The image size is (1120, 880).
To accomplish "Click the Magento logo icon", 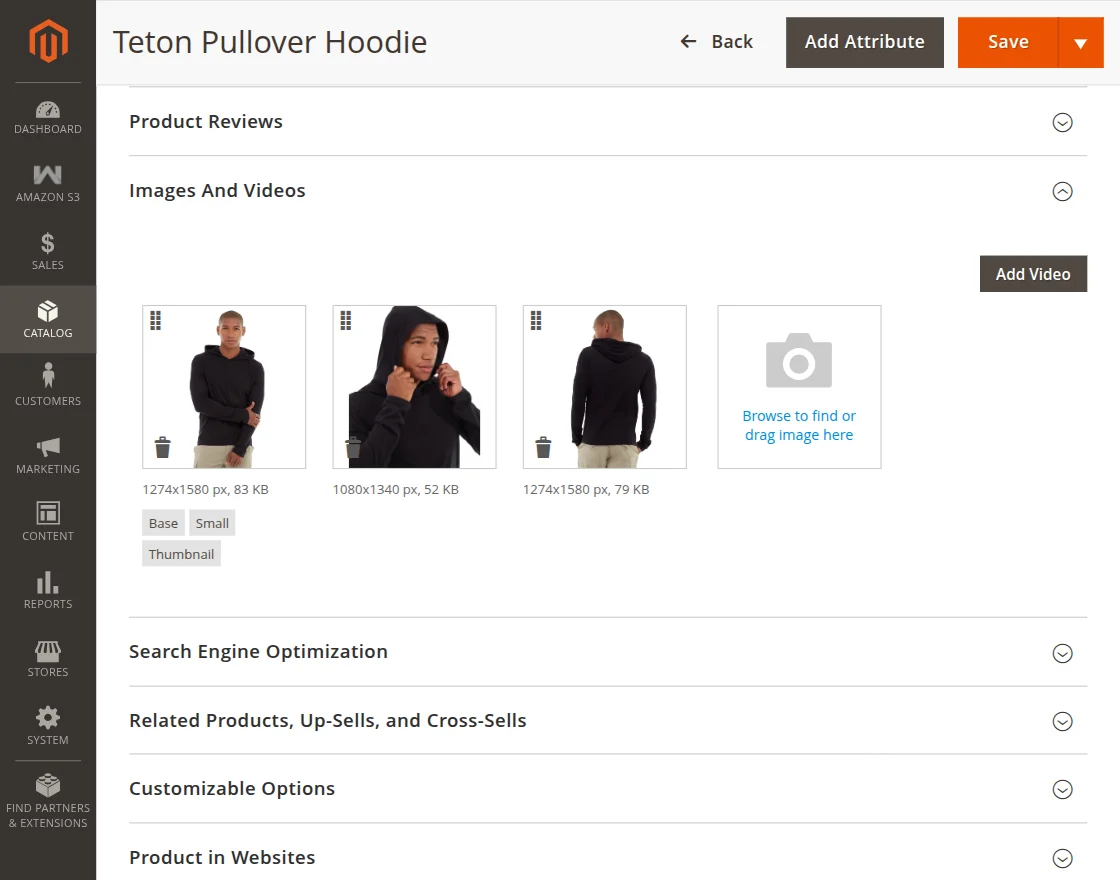I will coord(48,41).
